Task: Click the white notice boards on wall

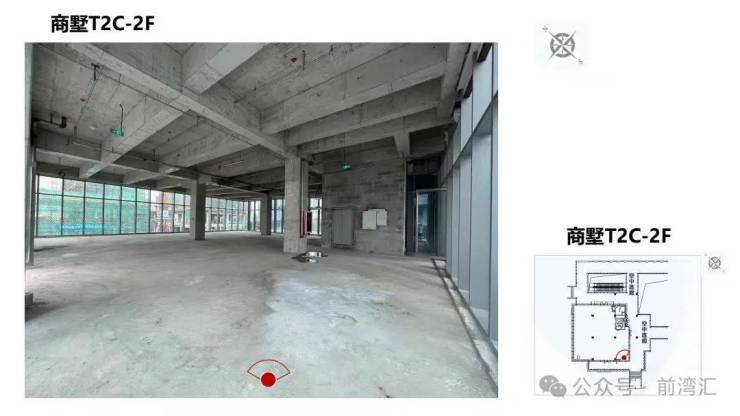Action: pyautogui.click(x=375, y=219)
